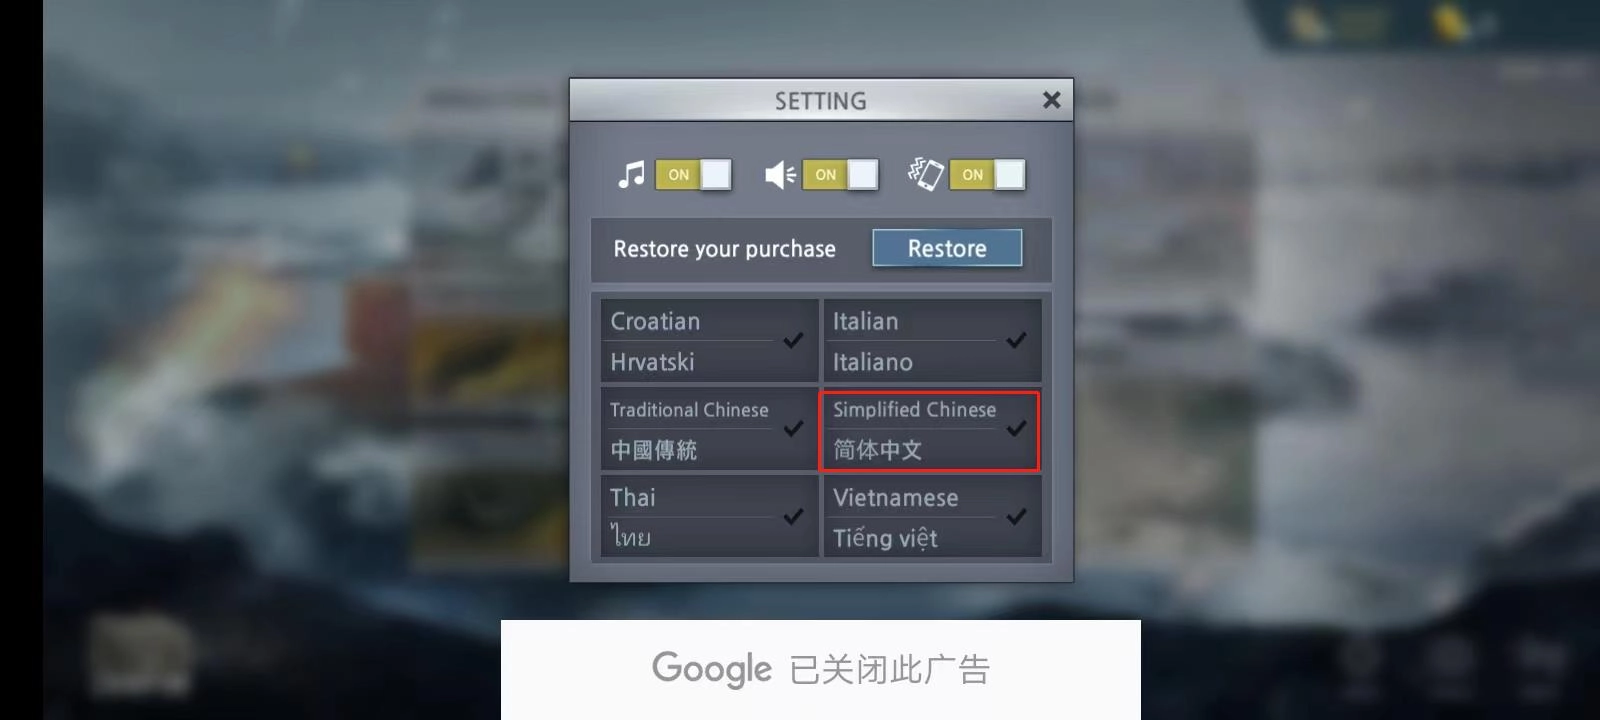Select Vietnamese Tiếng việt language
The image size is (1600, 720).
click(932, 517)
